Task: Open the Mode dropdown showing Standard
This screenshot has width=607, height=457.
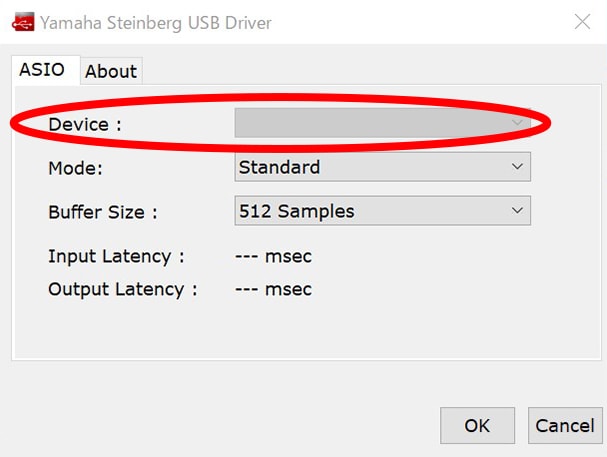Action: click(370, 167)
